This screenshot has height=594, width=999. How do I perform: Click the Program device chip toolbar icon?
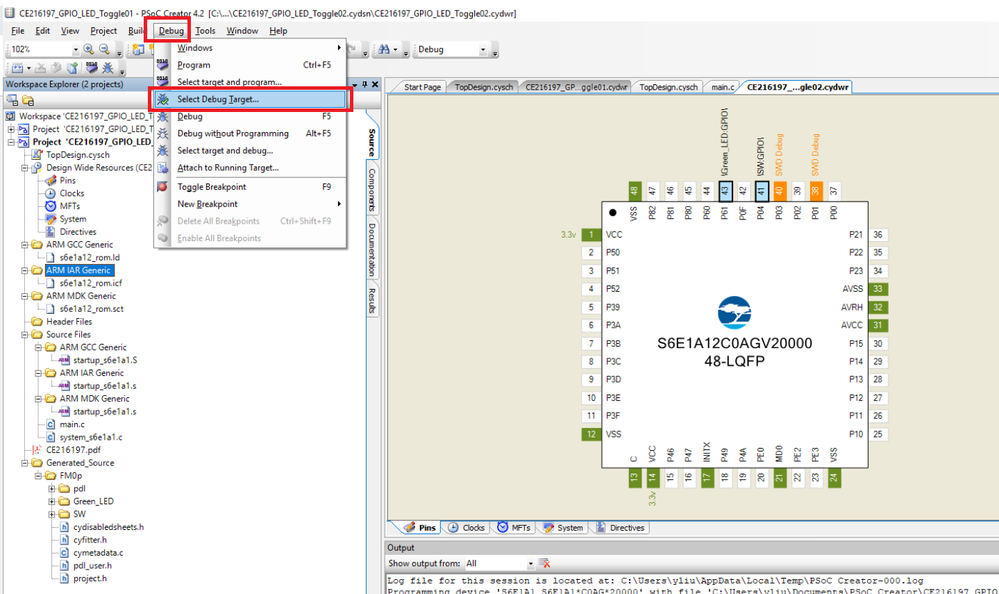point(91,67)
